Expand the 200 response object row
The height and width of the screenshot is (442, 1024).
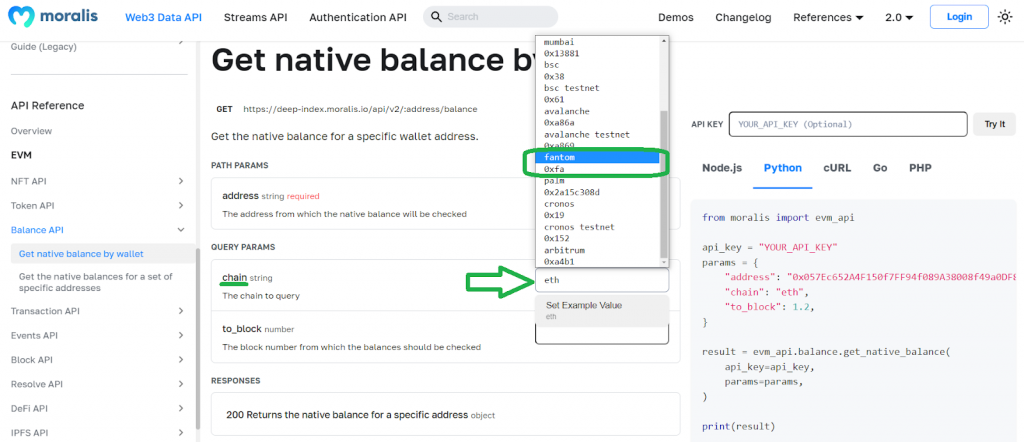(x=445, y=415)
